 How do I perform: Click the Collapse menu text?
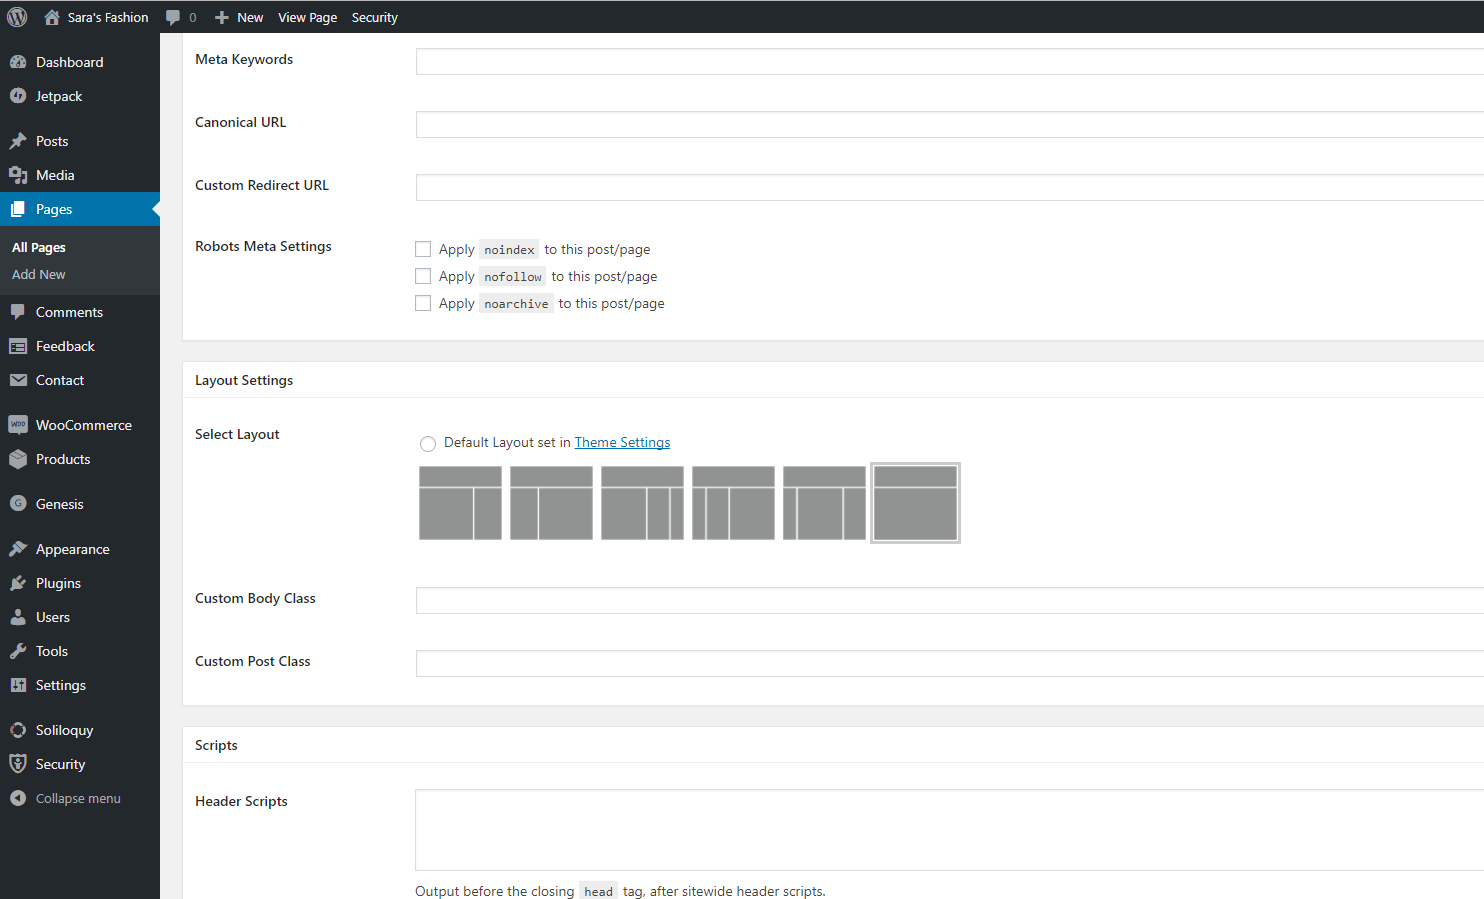tap(78, 798)
